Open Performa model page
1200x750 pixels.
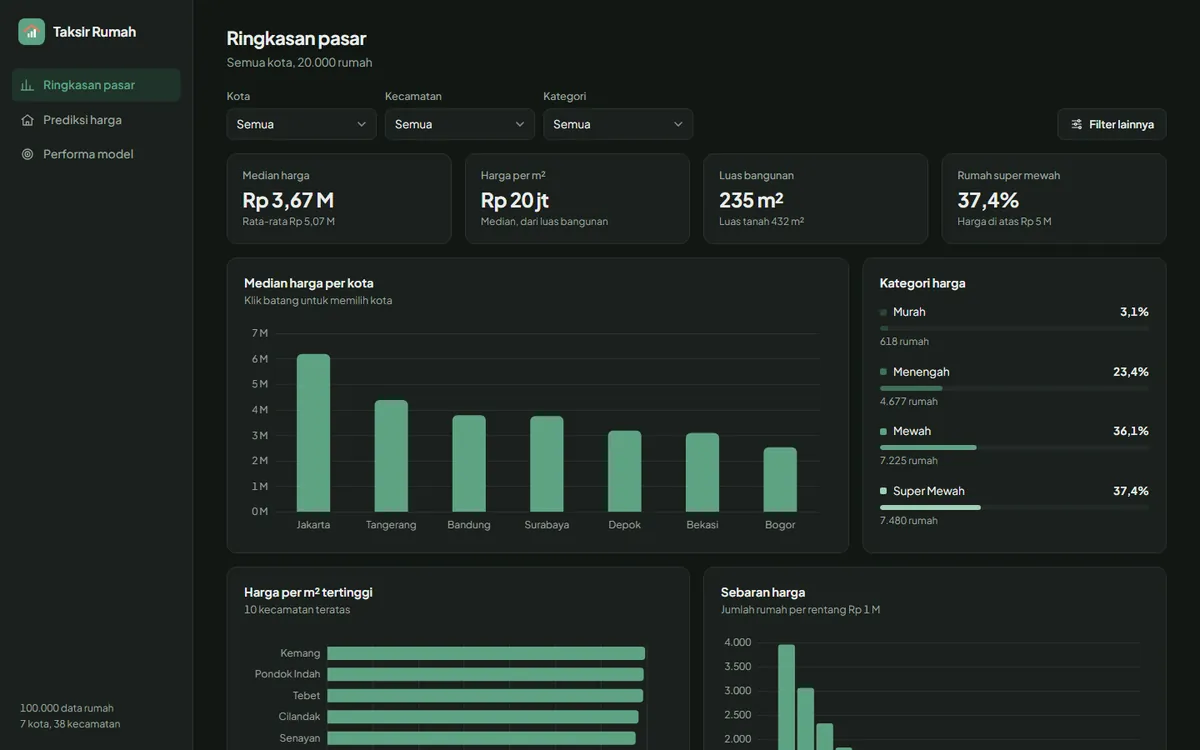(96, 154)
